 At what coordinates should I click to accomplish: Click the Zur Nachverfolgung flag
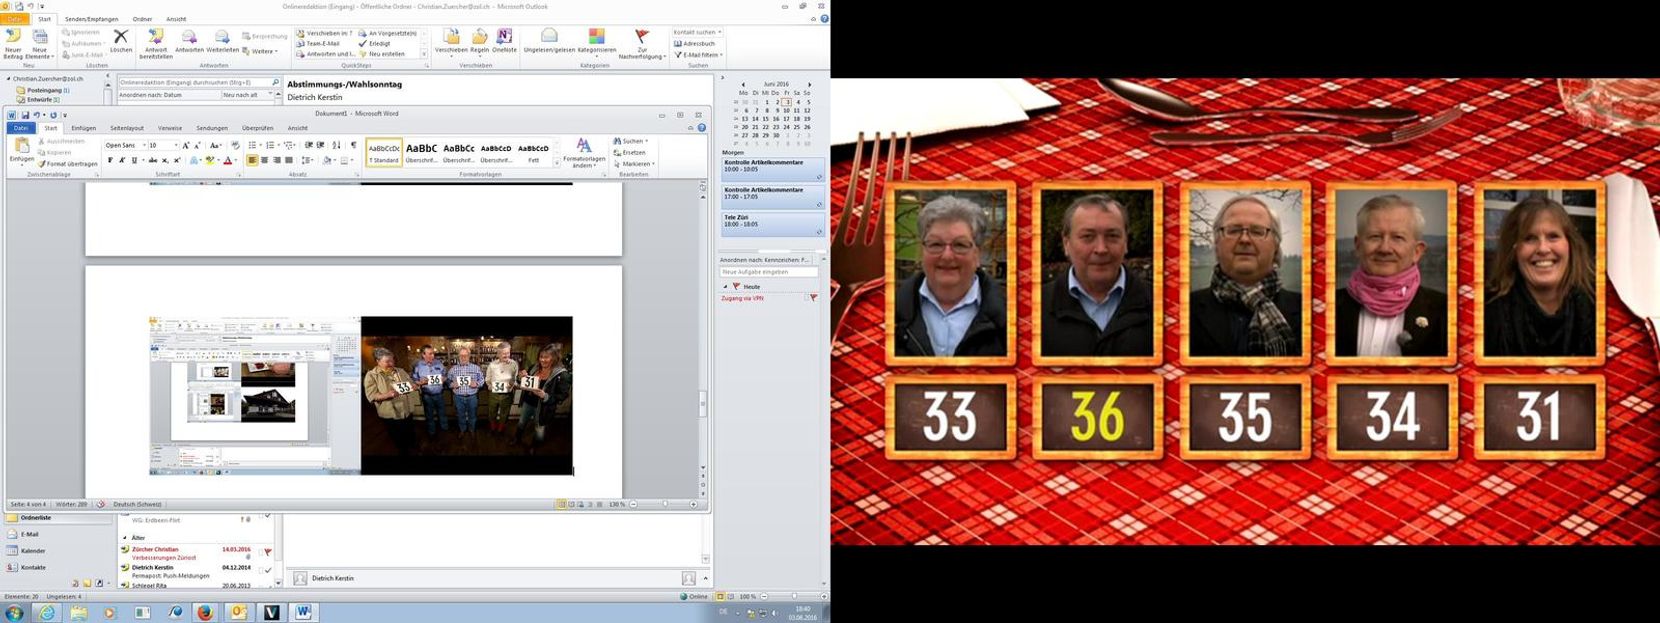tap(642, 44)
